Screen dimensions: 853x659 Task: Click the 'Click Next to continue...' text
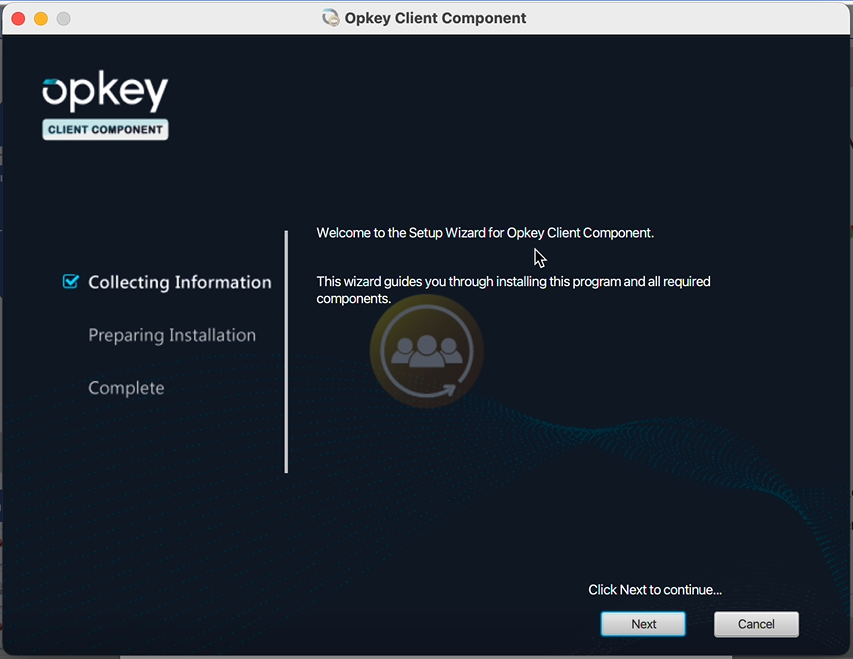[x=655, y=590]
